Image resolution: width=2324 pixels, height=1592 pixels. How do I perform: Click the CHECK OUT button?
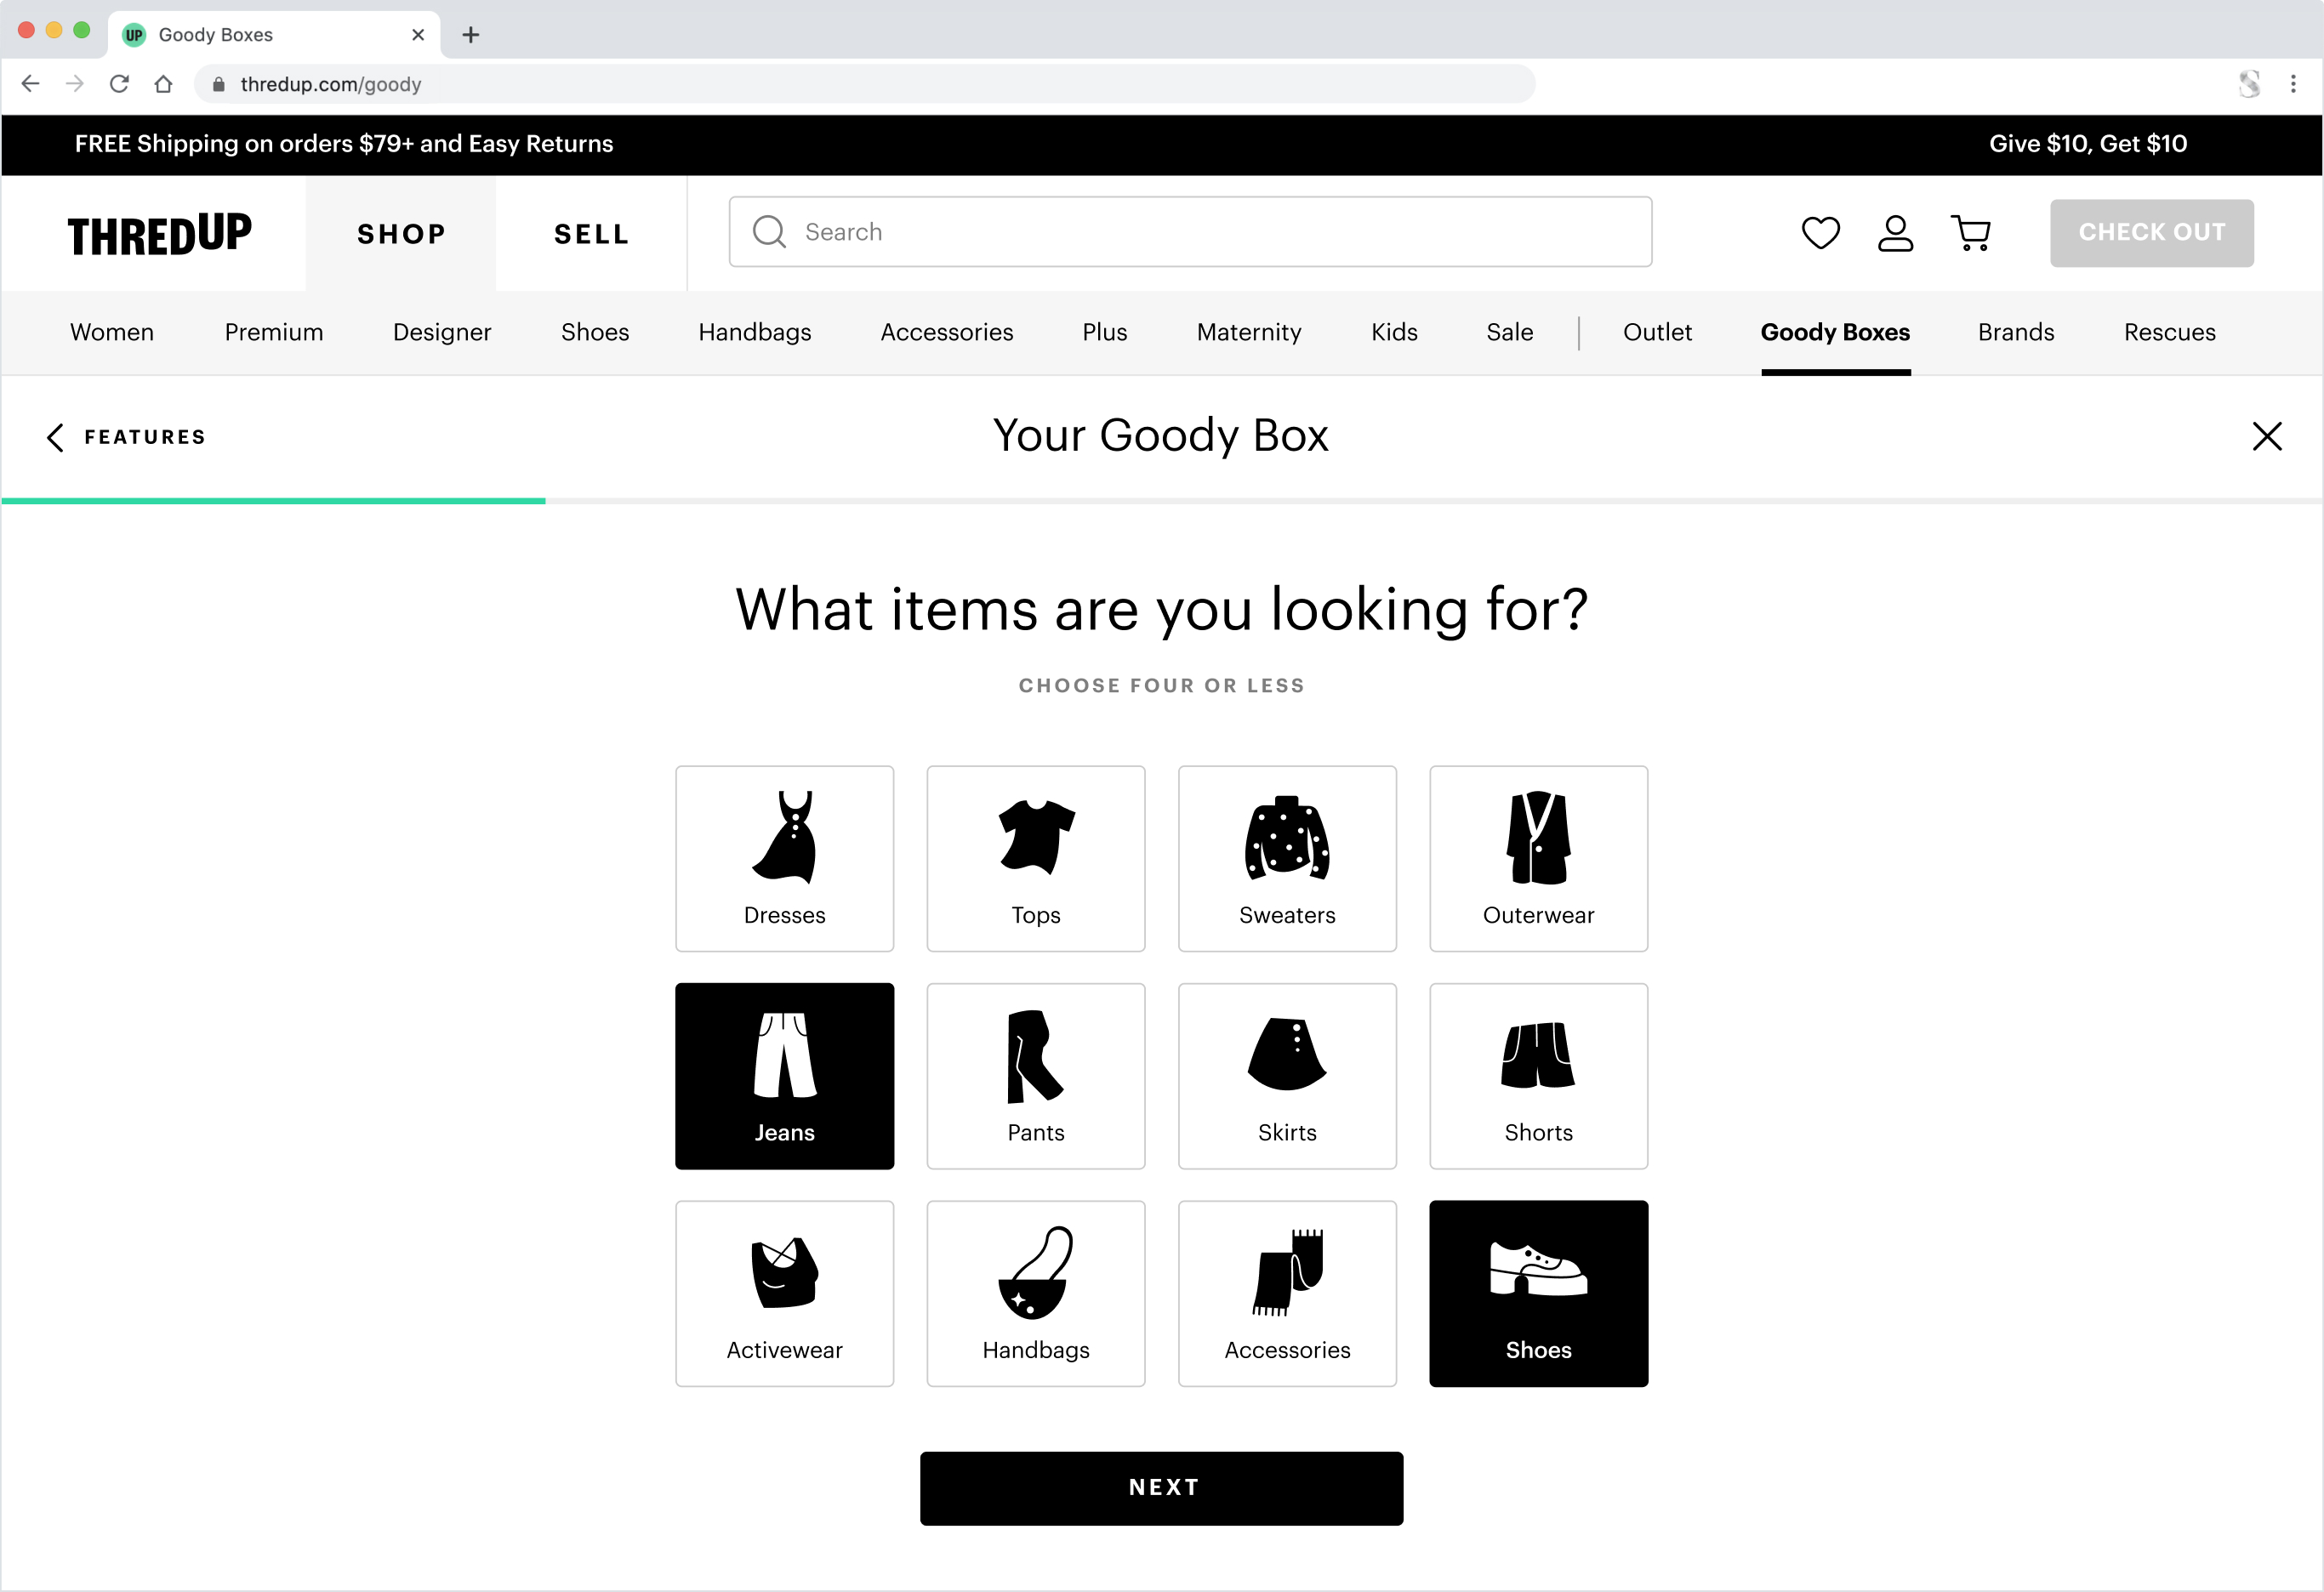pos(2151,233)
